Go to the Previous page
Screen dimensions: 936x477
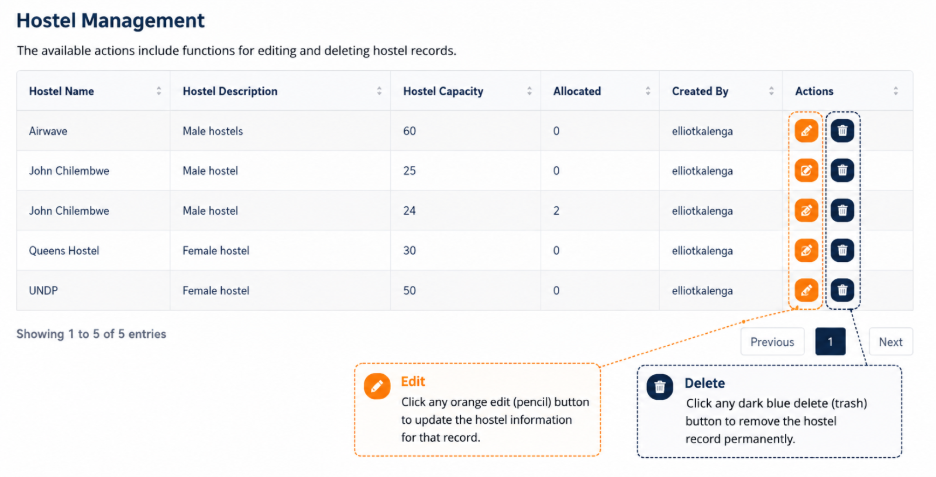coord(772,342)
